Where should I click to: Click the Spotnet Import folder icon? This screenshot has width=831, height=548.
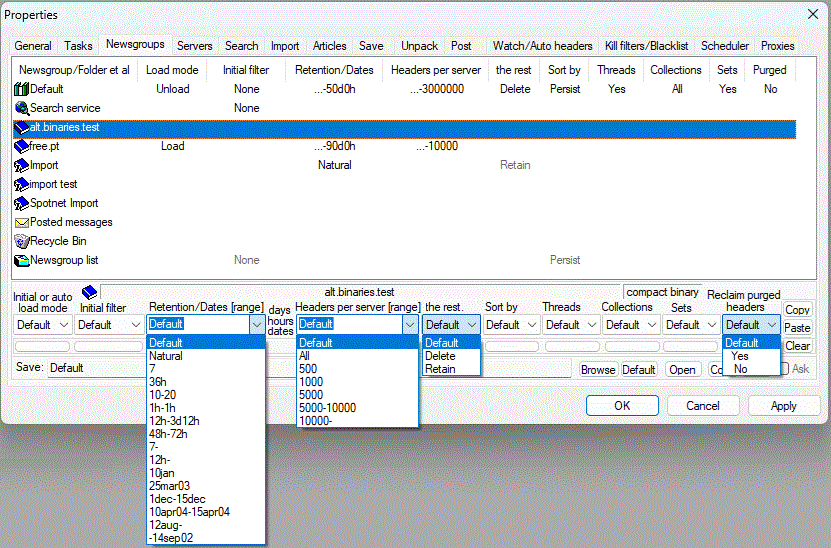pos(21,203)
